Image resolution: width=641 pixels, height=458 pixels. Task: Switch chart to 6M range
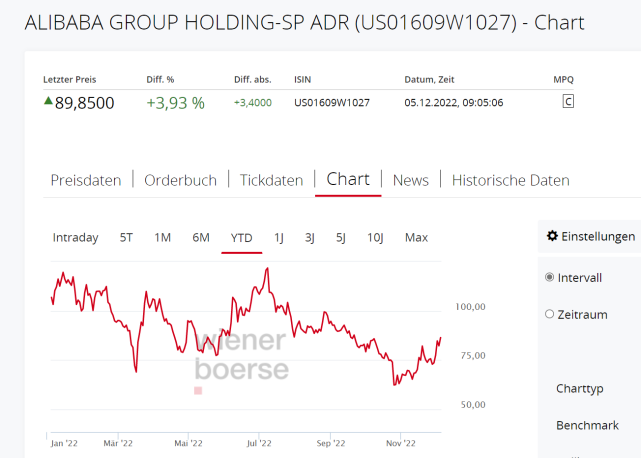click(x=201, y=237)
